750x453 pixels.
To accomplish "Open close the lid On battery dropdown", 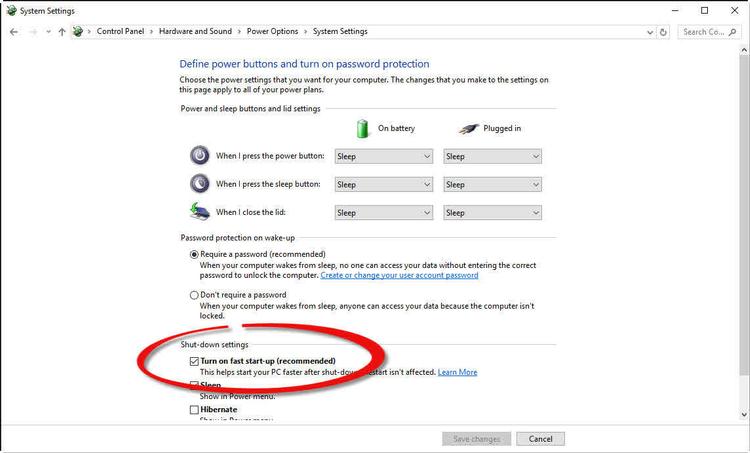I will pyautogui.click(x=383, y=212).
